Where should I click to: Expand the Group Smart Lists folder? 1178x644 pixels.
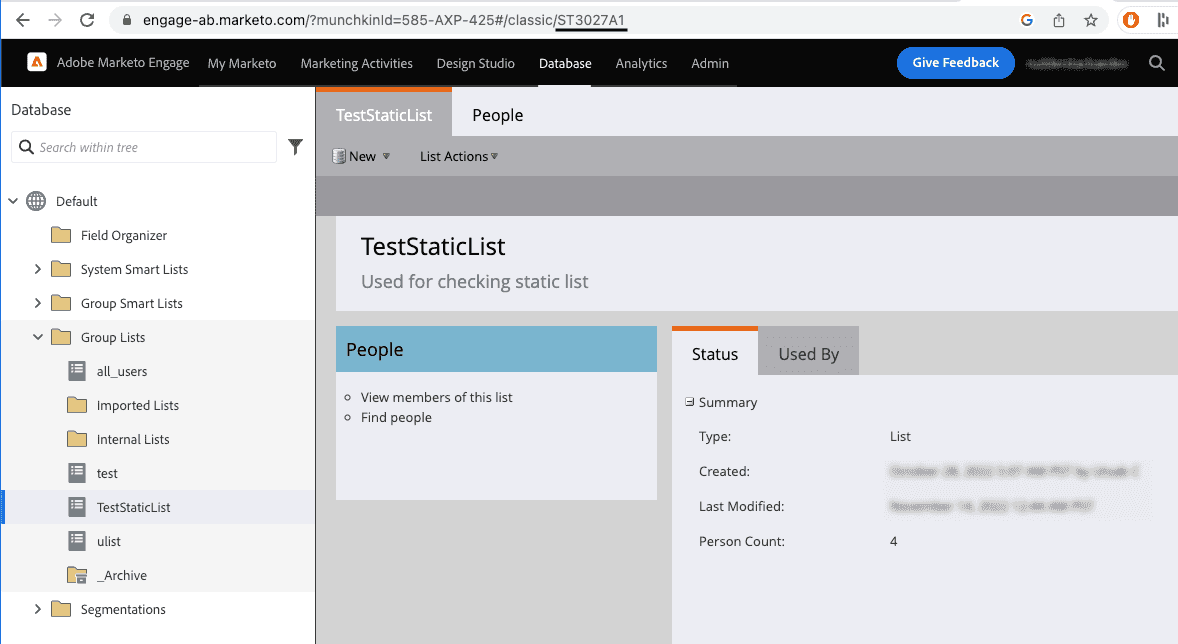click(38, 303)
